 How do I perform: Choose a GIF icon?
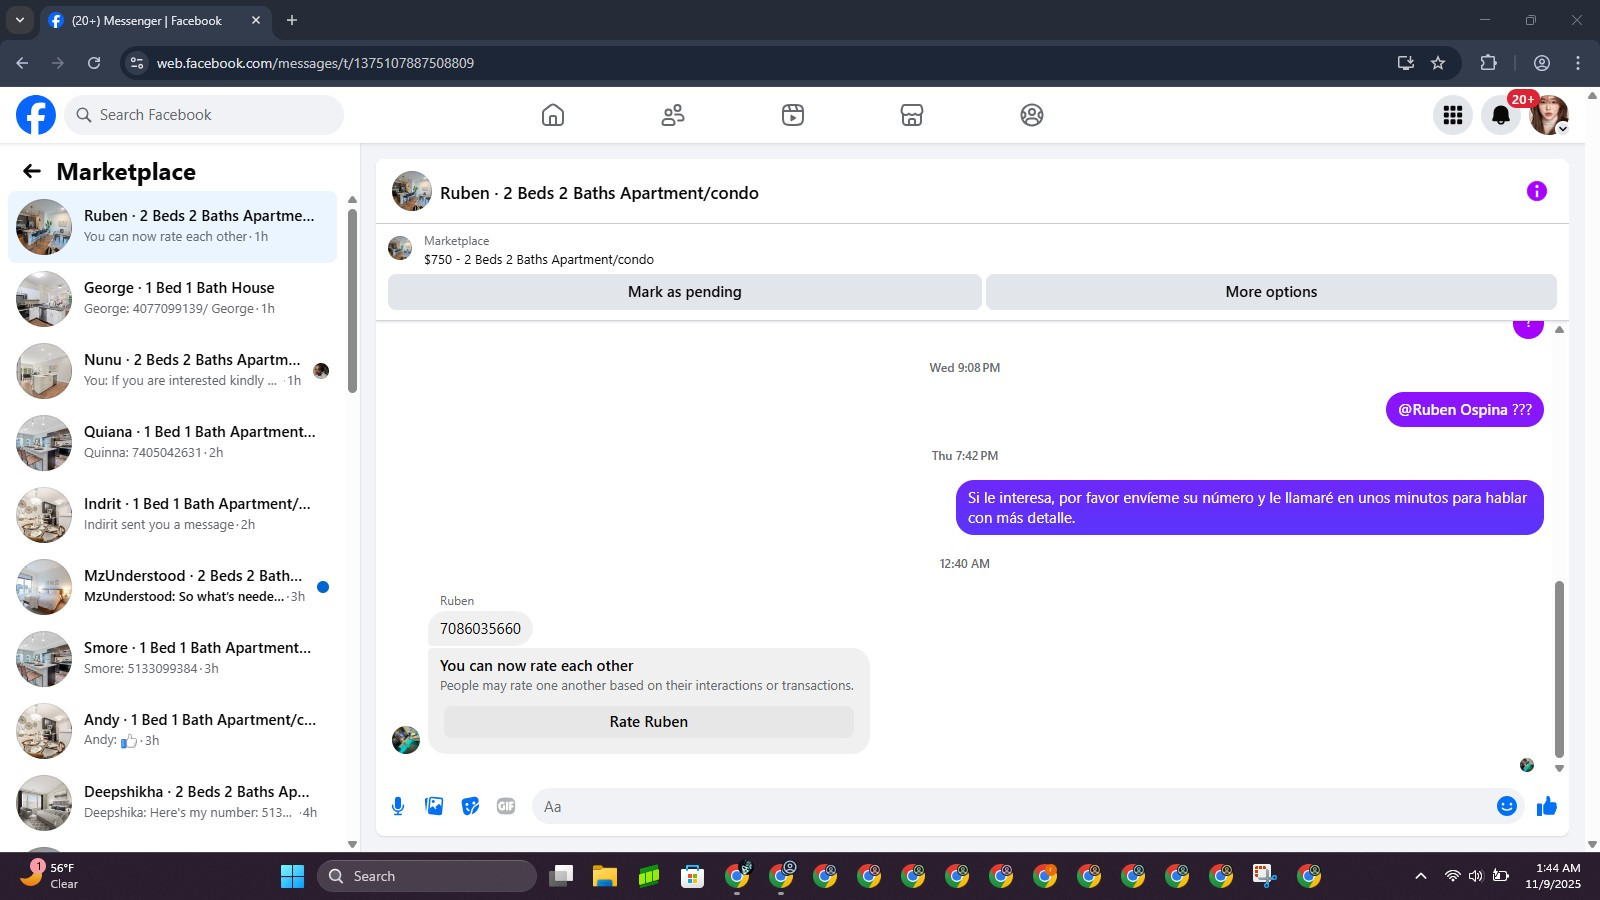[506, 806]
